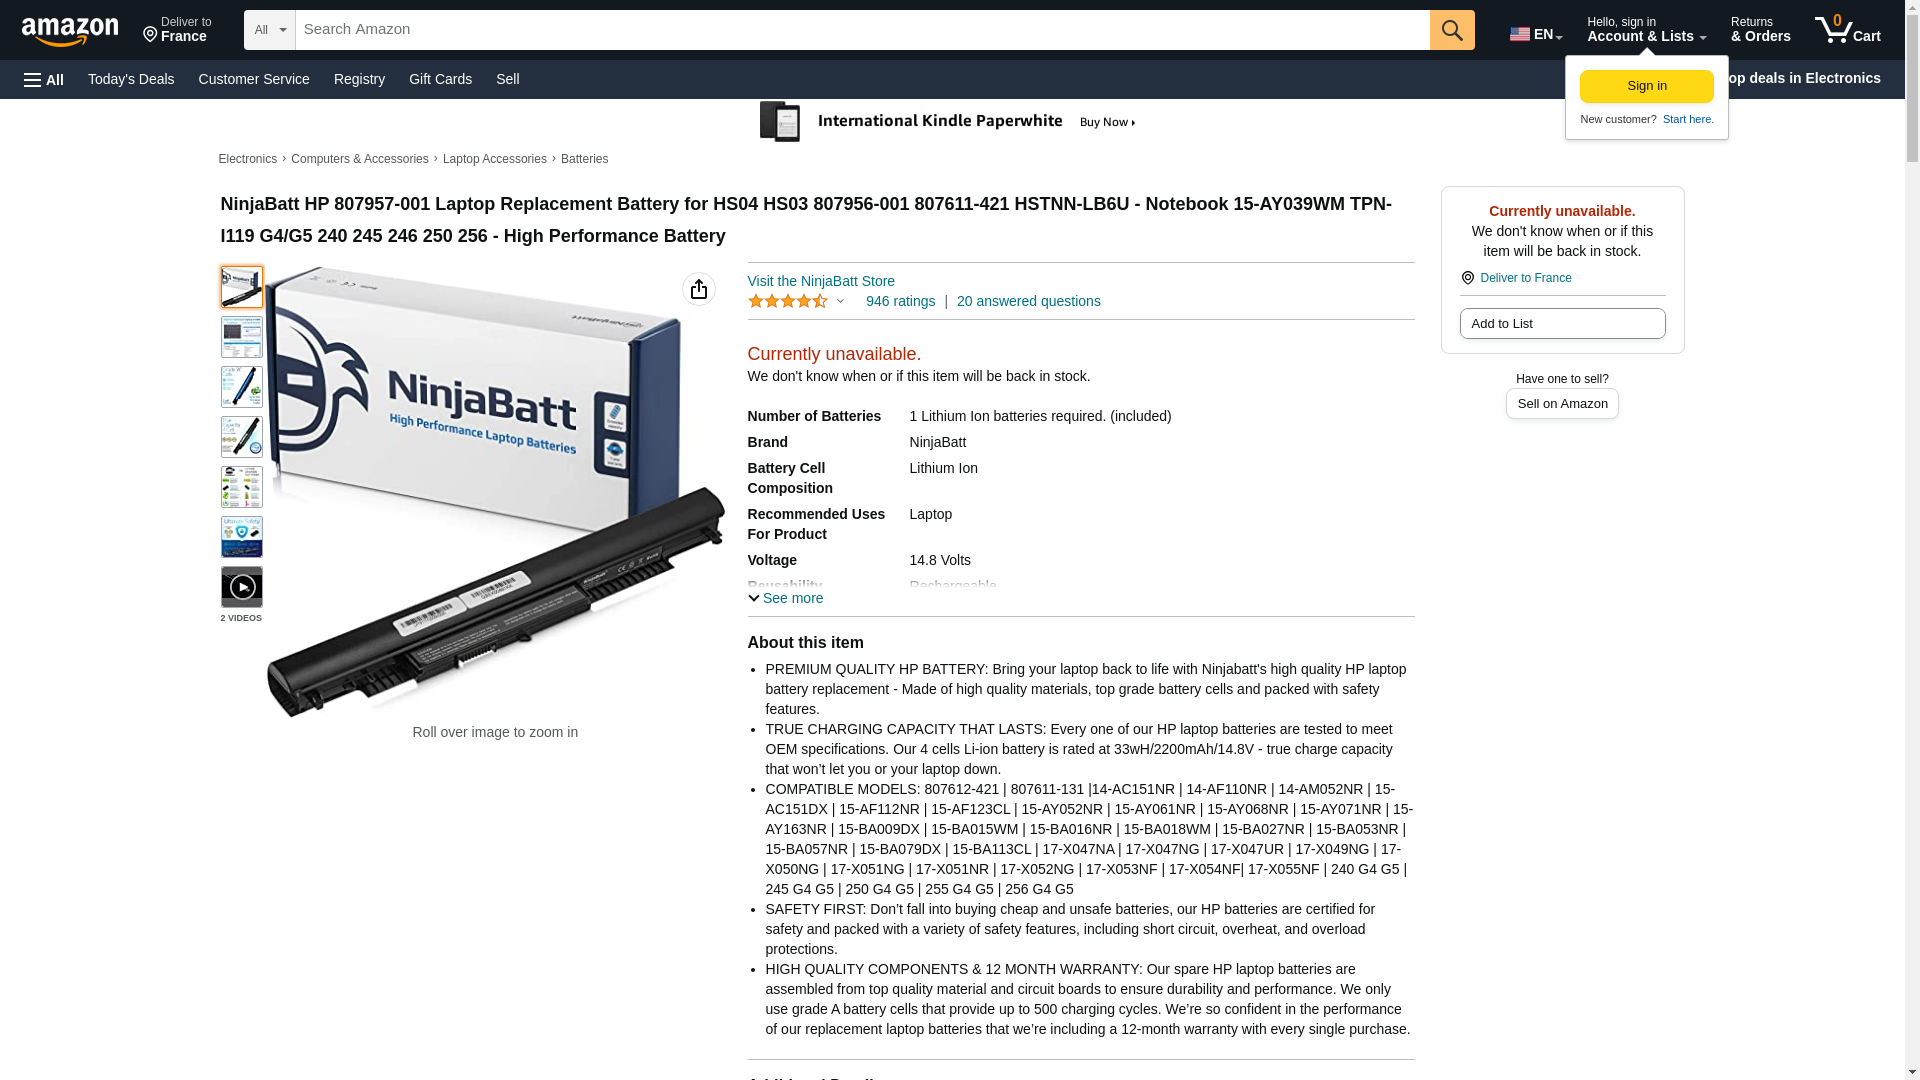Expand See more product details
The width and height of the screenshot is (1920, 1080).
tap(786, 598)
